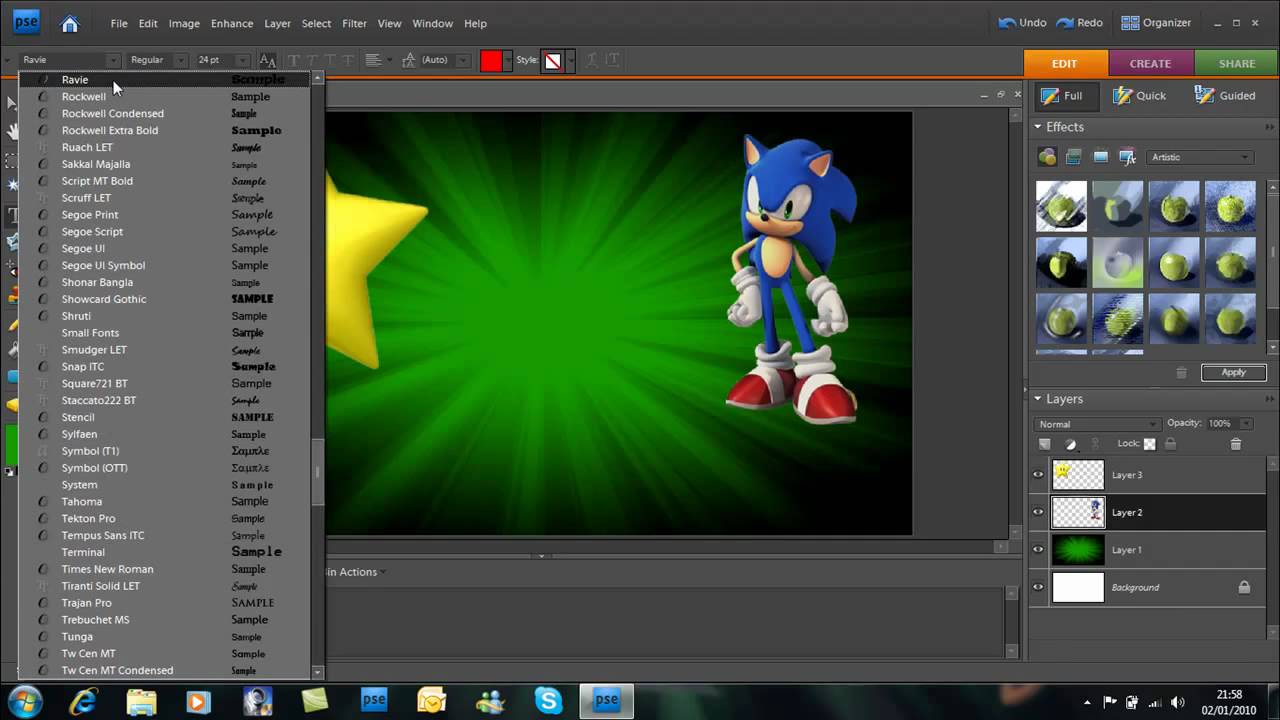Image resolution: width=1280 pixels, height=720 pixels.
Task: Create an adjustment layer
Action: point(1070,444)
